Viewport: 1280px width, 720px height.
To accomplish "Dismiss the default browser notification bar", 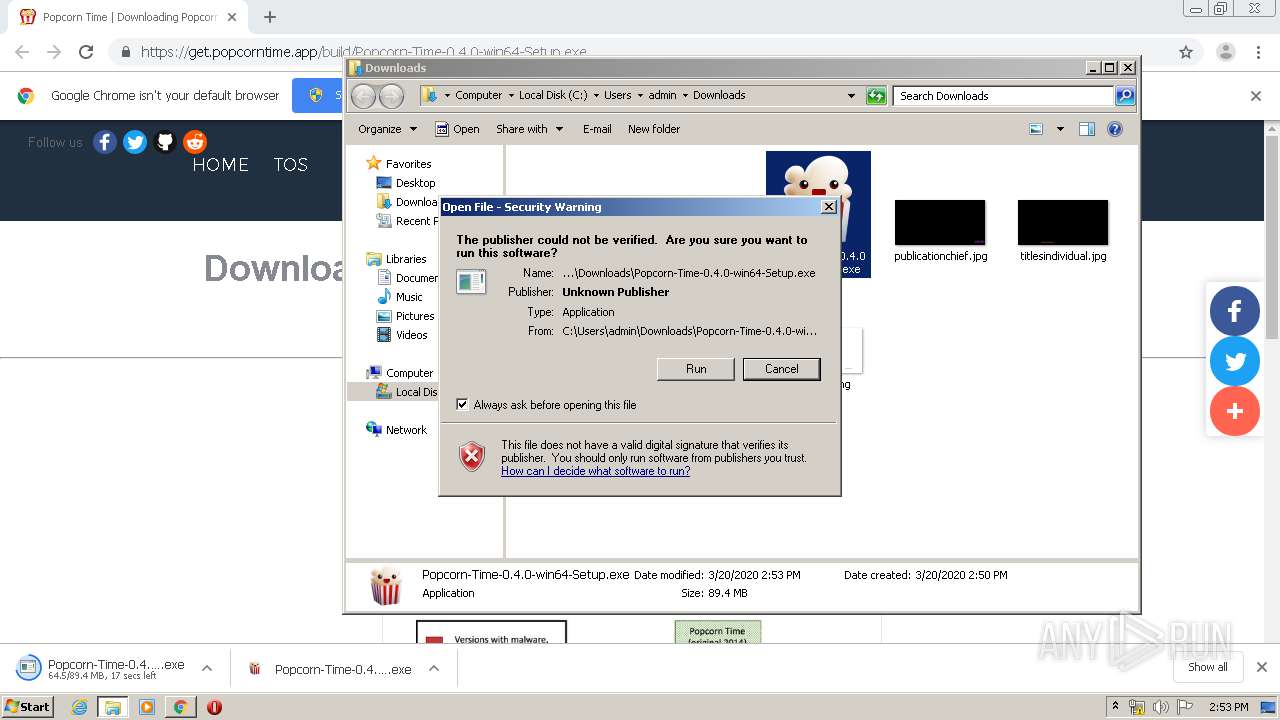I will coord(1256,96).
